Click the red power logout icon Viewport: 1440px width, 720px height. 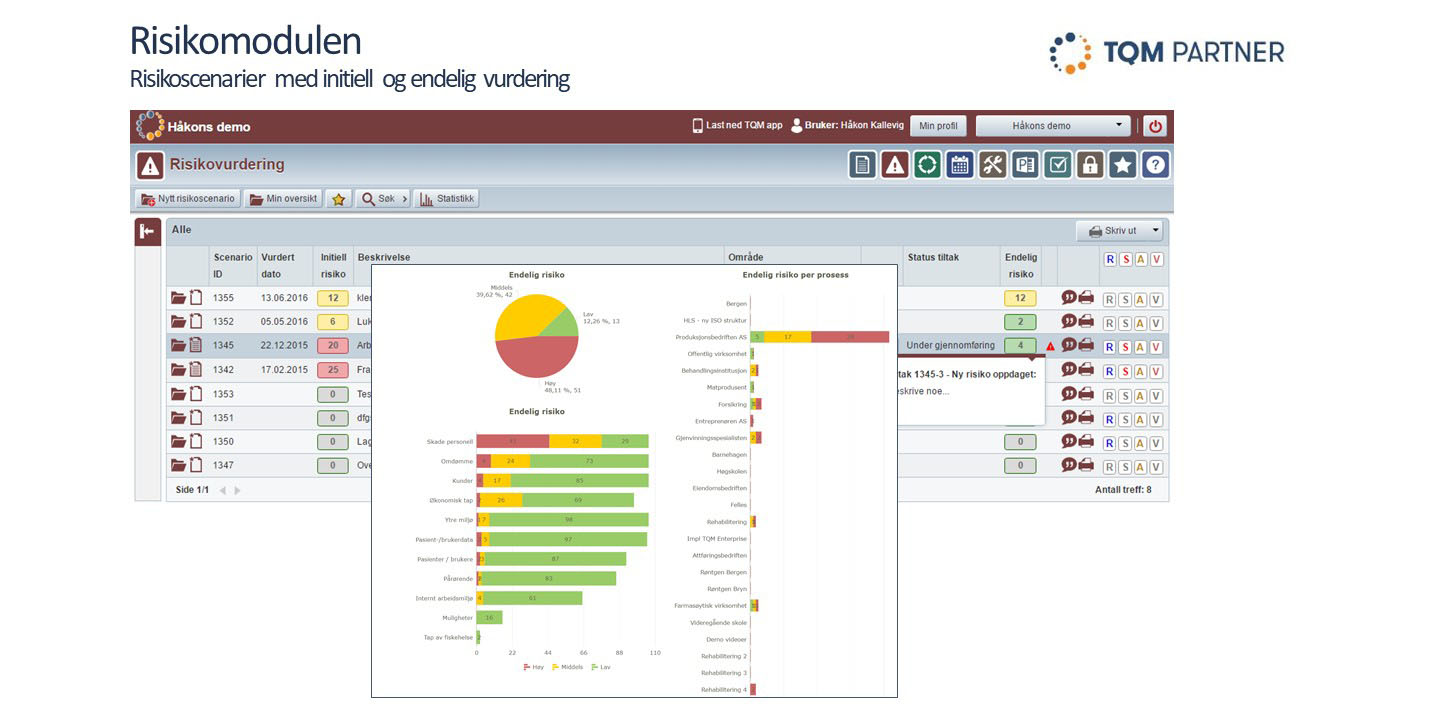click(1155, 126)
